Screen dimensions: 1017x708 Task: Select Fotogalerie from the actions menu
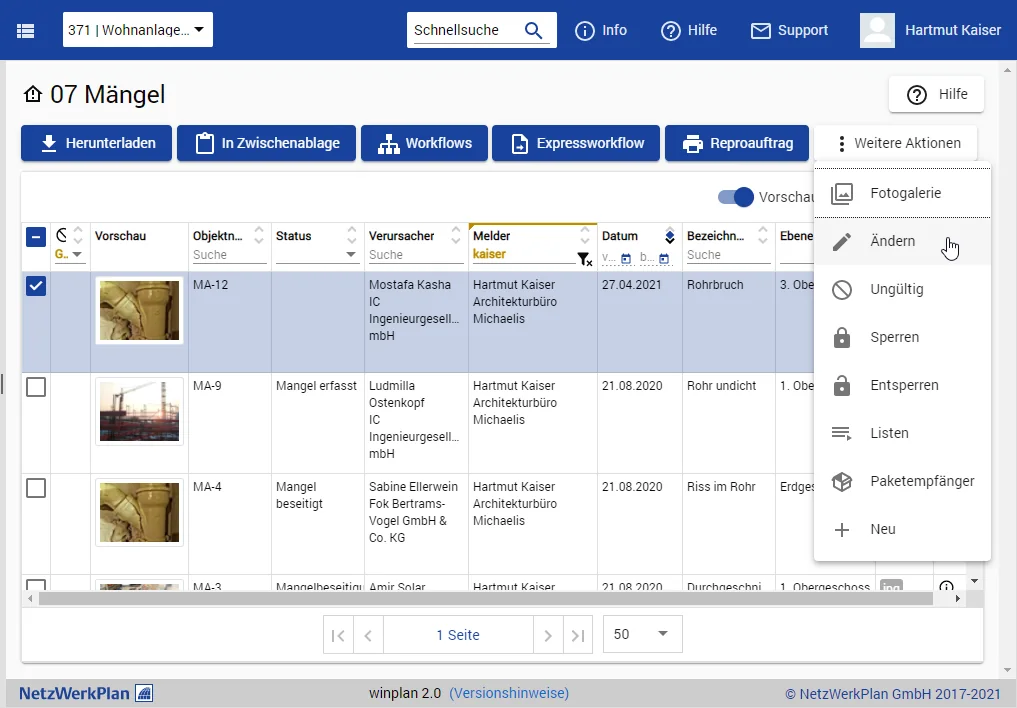(x=902, y=193)
